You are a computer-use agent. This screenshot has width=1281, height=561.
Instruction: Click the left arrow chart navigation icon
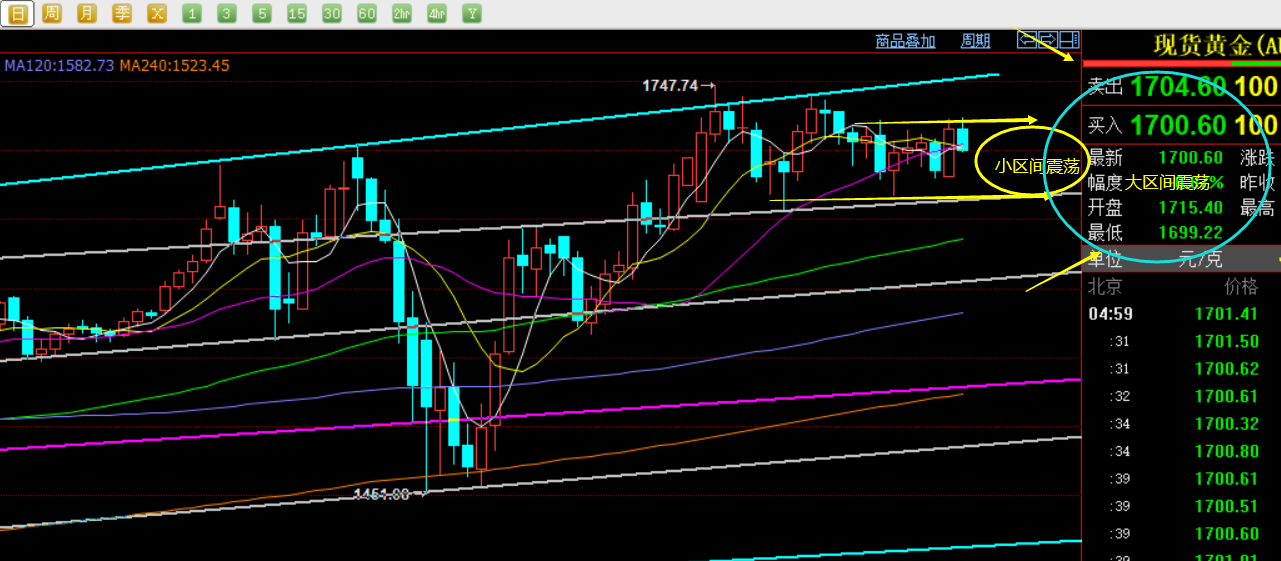(x=1027, y=40)
